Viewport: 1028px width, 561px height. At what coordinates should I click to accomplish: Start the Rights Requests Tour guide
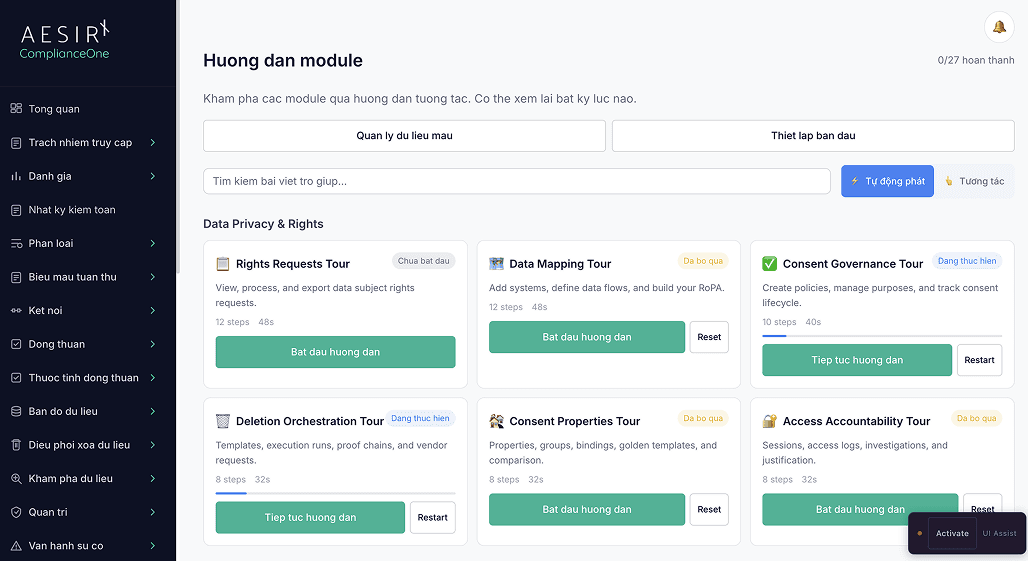[335, 352]
